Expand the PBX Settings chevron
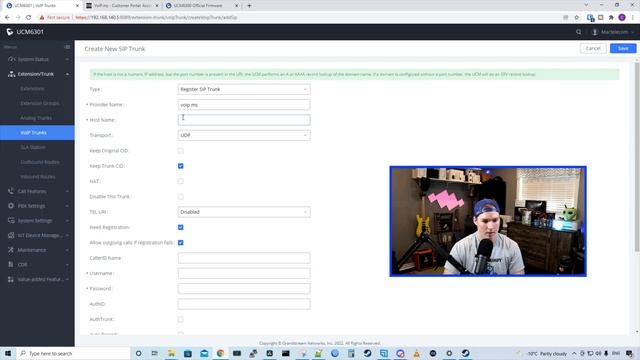640x360 pixels. point(67,206)
